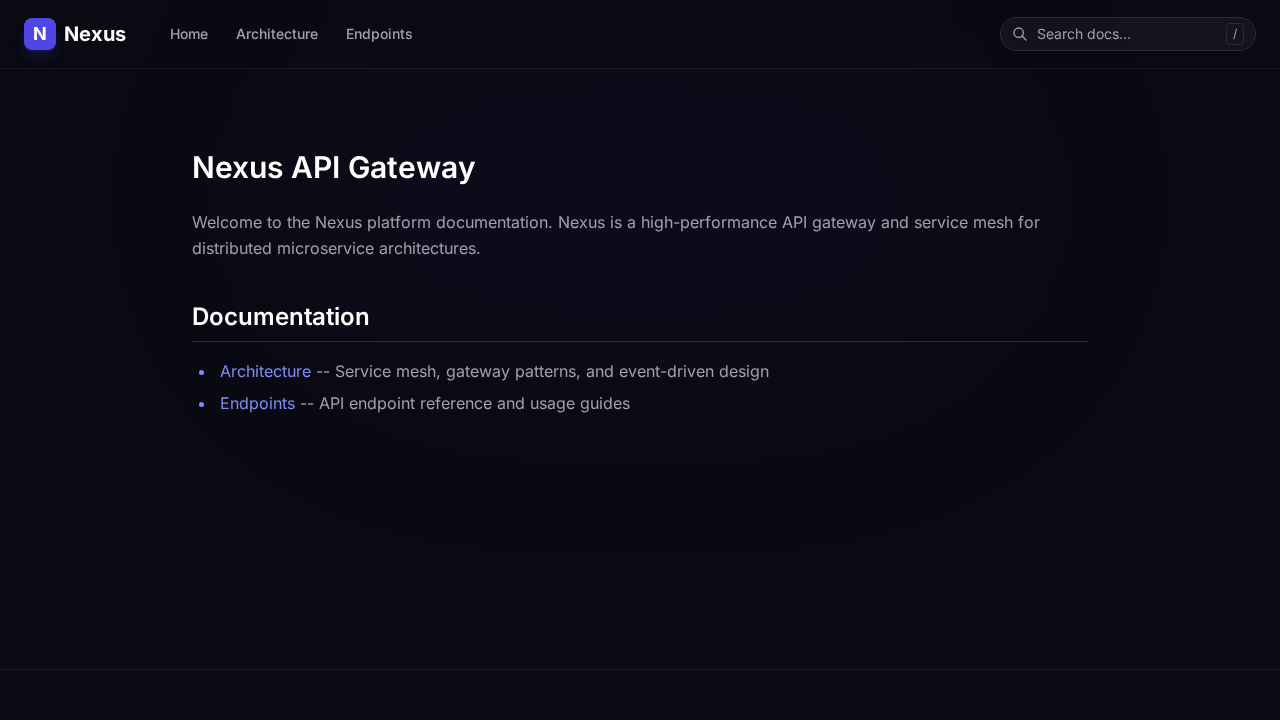The height and width of the screenshot is (720, 1280).
Task: Follow the Endpoints link in the Documentation list
Action: pyautogui.click(x=257, y=403)
